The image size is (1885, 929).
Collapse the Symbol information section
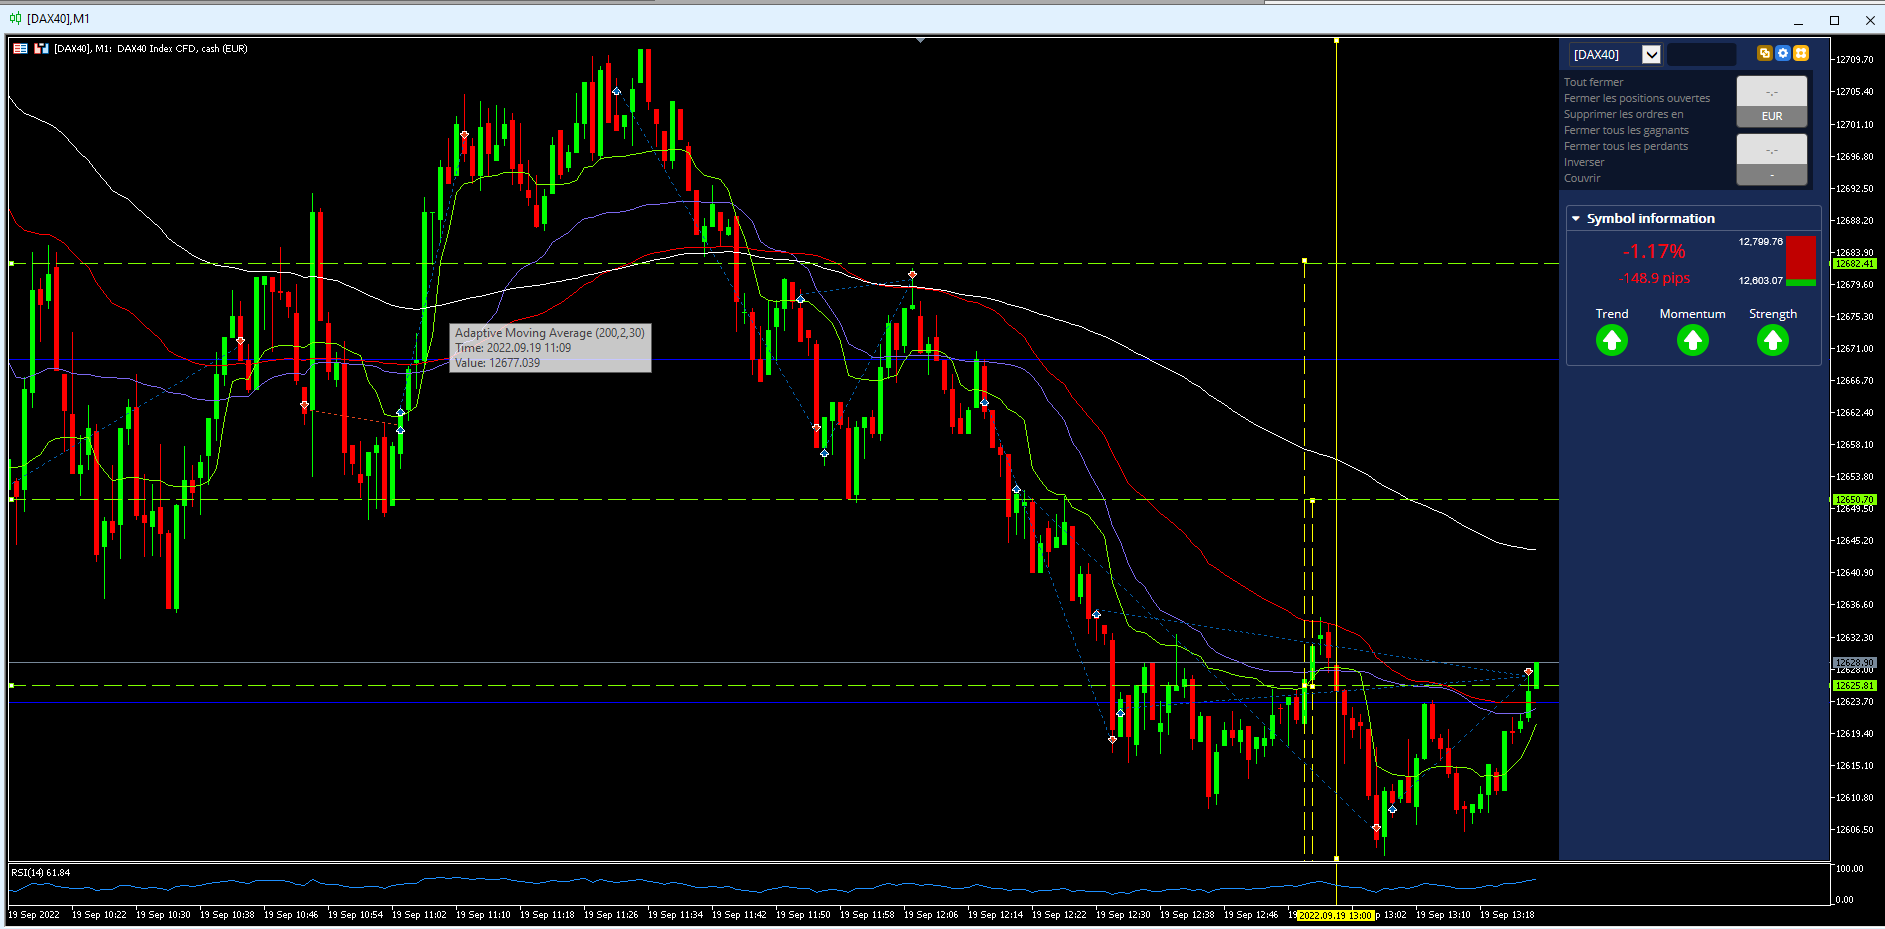coord(1576,218)
